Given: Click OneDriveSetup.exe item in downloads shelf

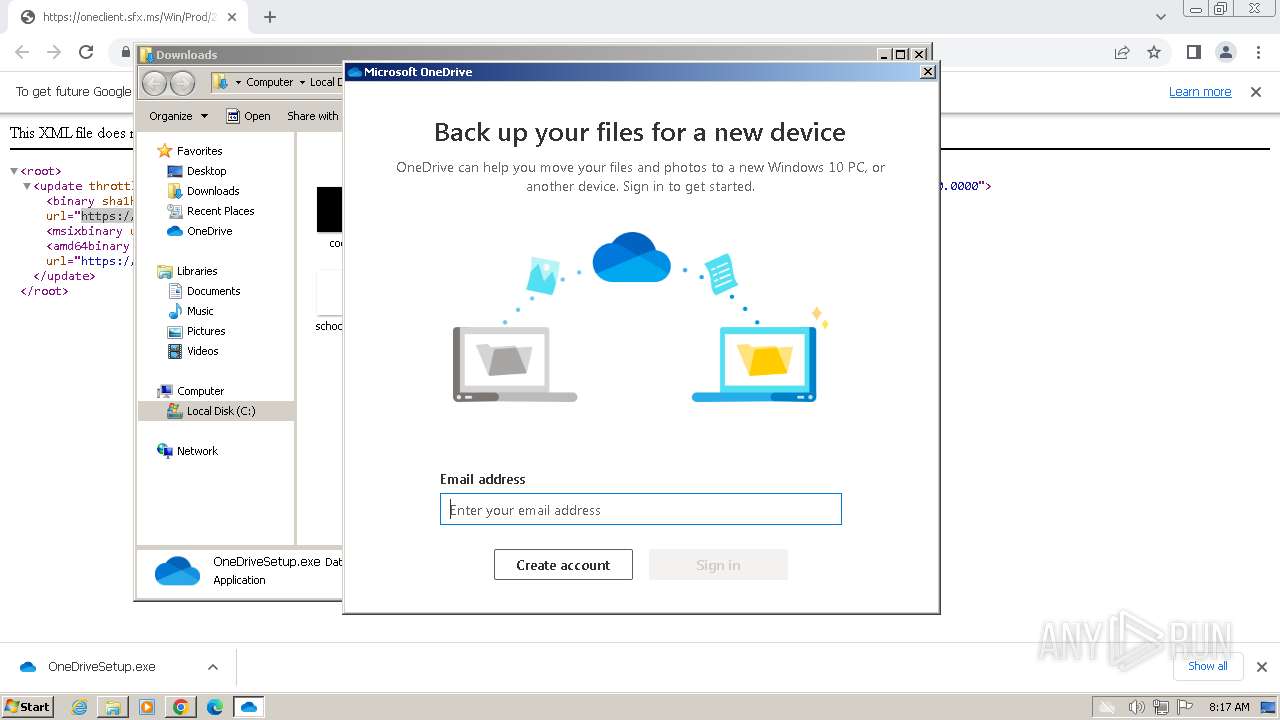Looking at the screenshot, I should point(101,667).
